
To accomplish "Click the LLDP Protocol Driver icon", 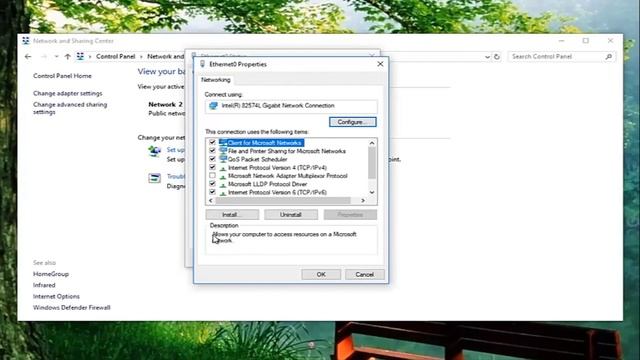I will pyautogui.click(x=223, y=184).
